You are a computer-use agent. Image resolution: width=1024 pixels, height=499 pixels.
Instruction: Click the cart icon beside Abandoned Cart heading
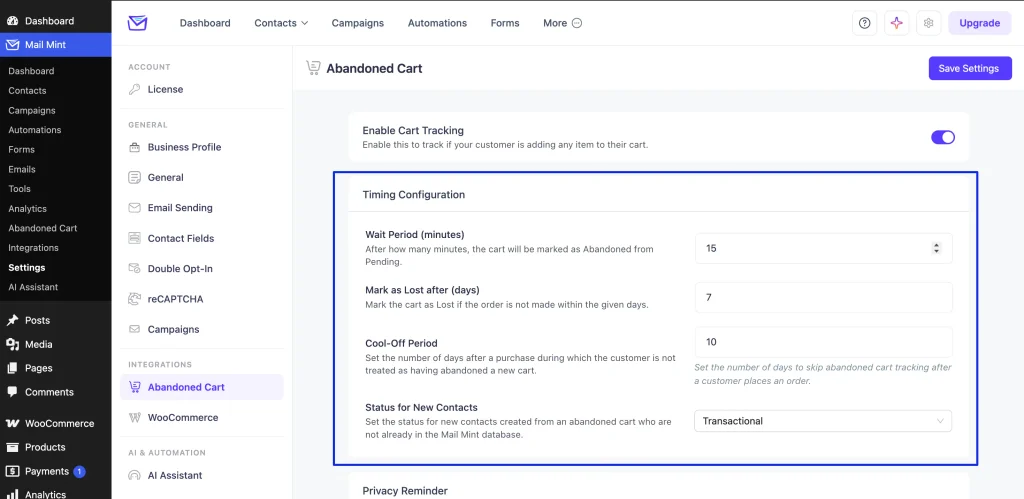[313, 68]
